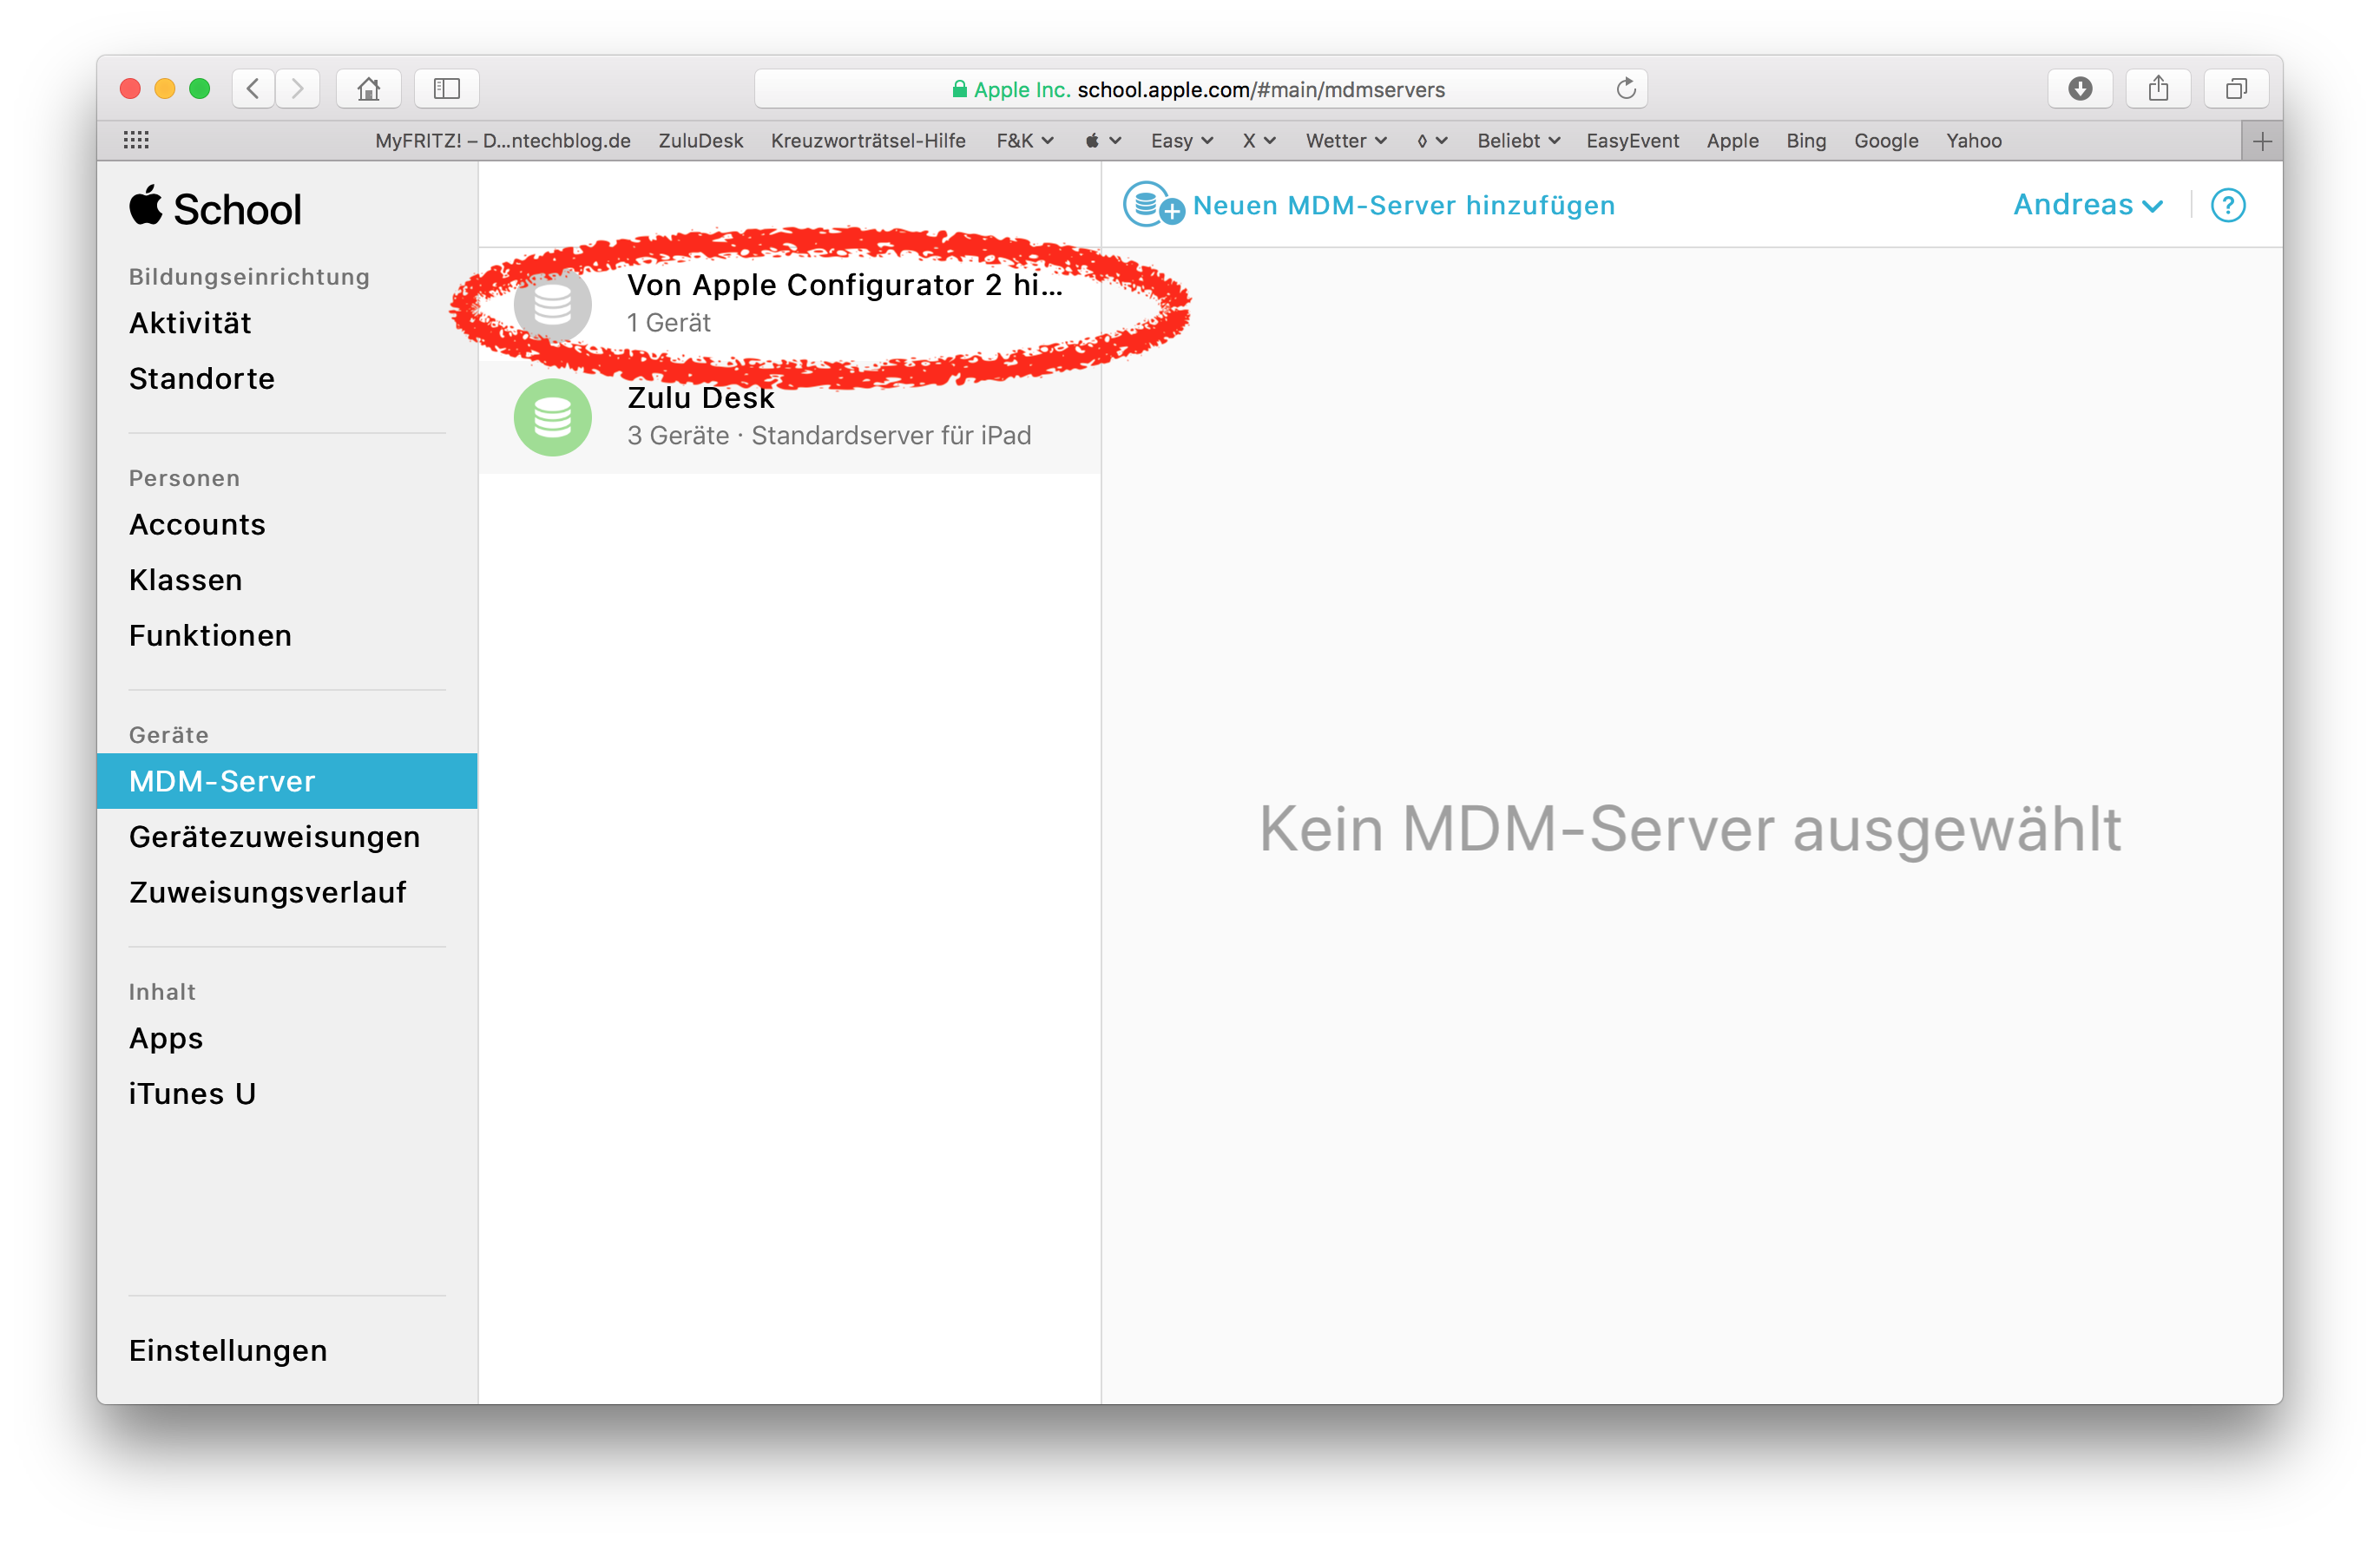Open new tab with plus icon
This screenshot has height=1543, width=2380.
tap(2262, 141)
